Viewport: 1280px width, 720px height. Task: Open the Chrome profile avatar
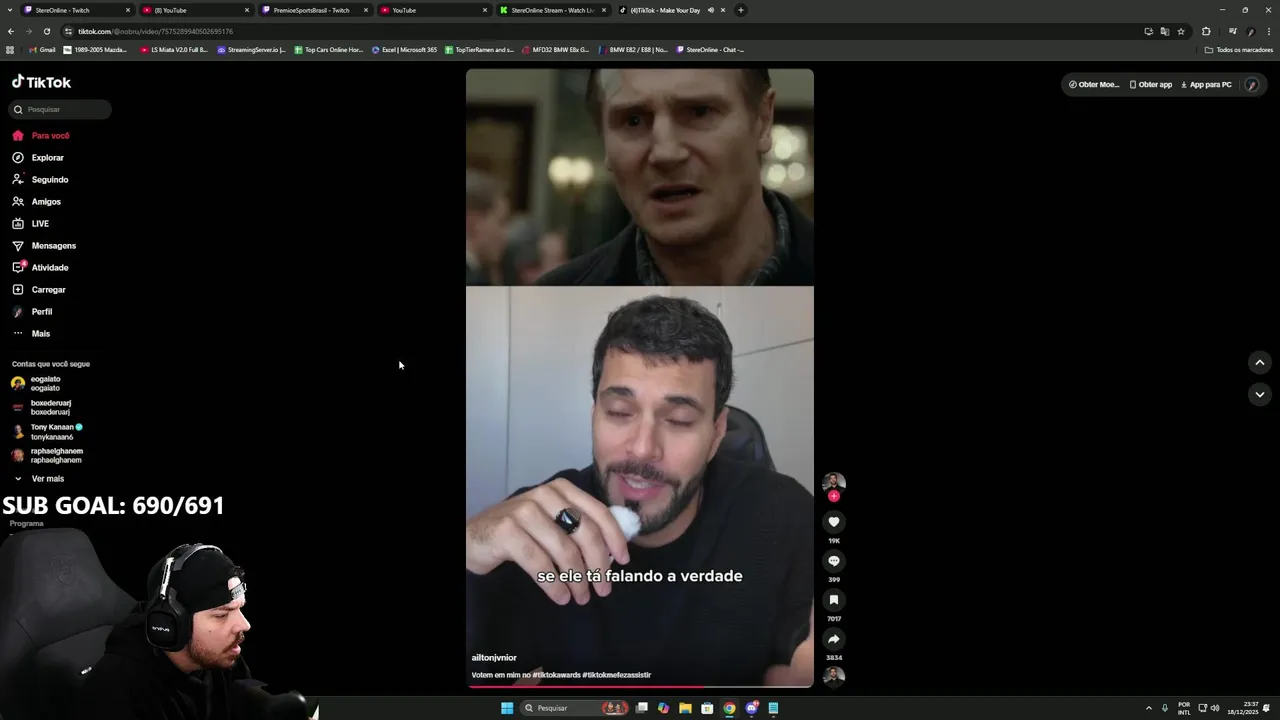click(1251, 31)
